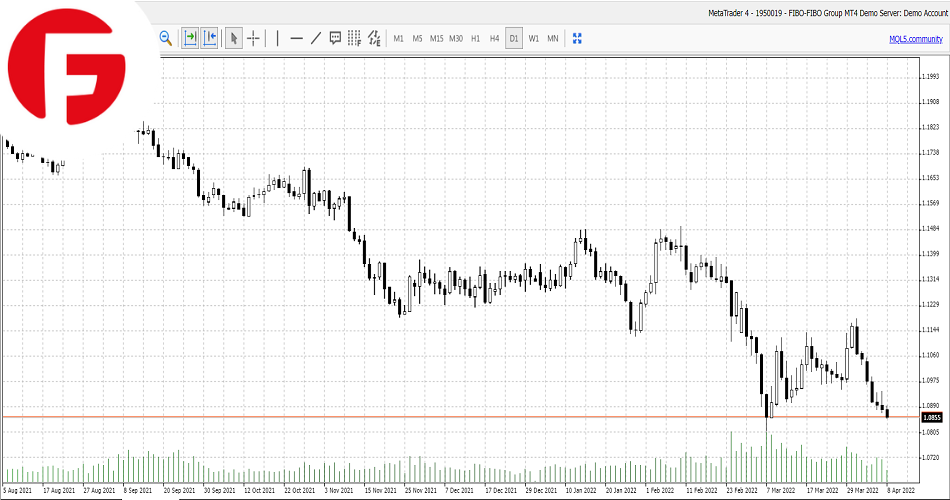Screen dimensions: 950x500
Task: Activate the crosshair tool
Action: [254, 38]
